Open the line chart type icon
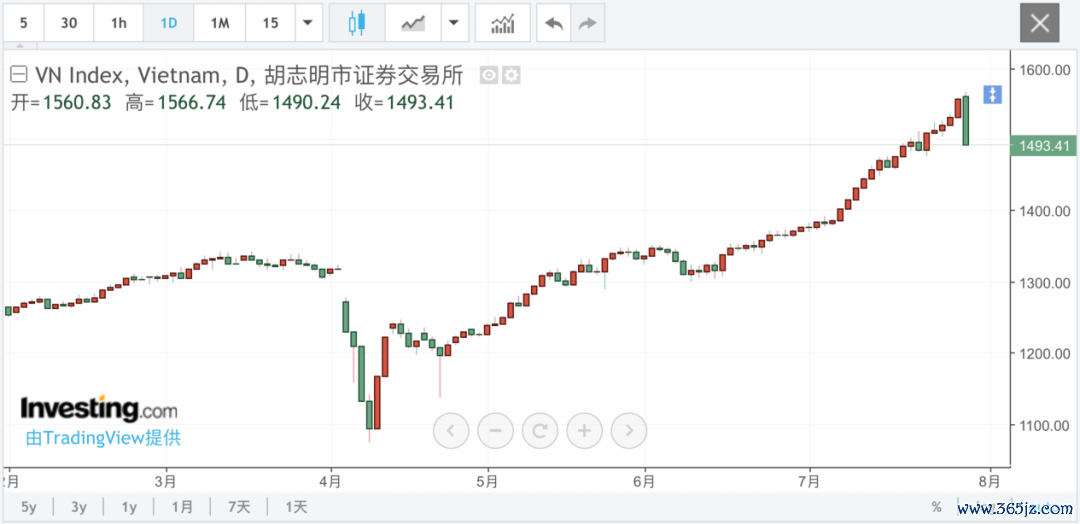This screenshot has width=1080, height=524. pos(413,23)
